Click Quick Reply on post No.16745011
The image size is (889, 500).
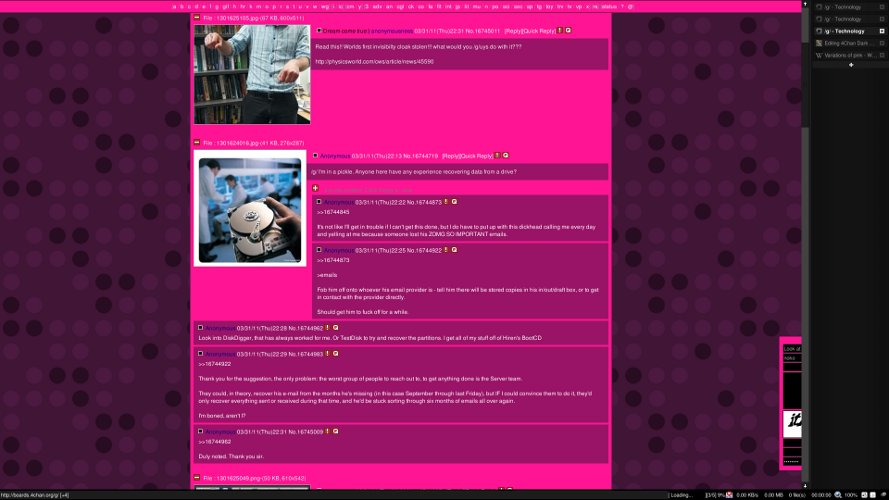[x=539, y=31]
